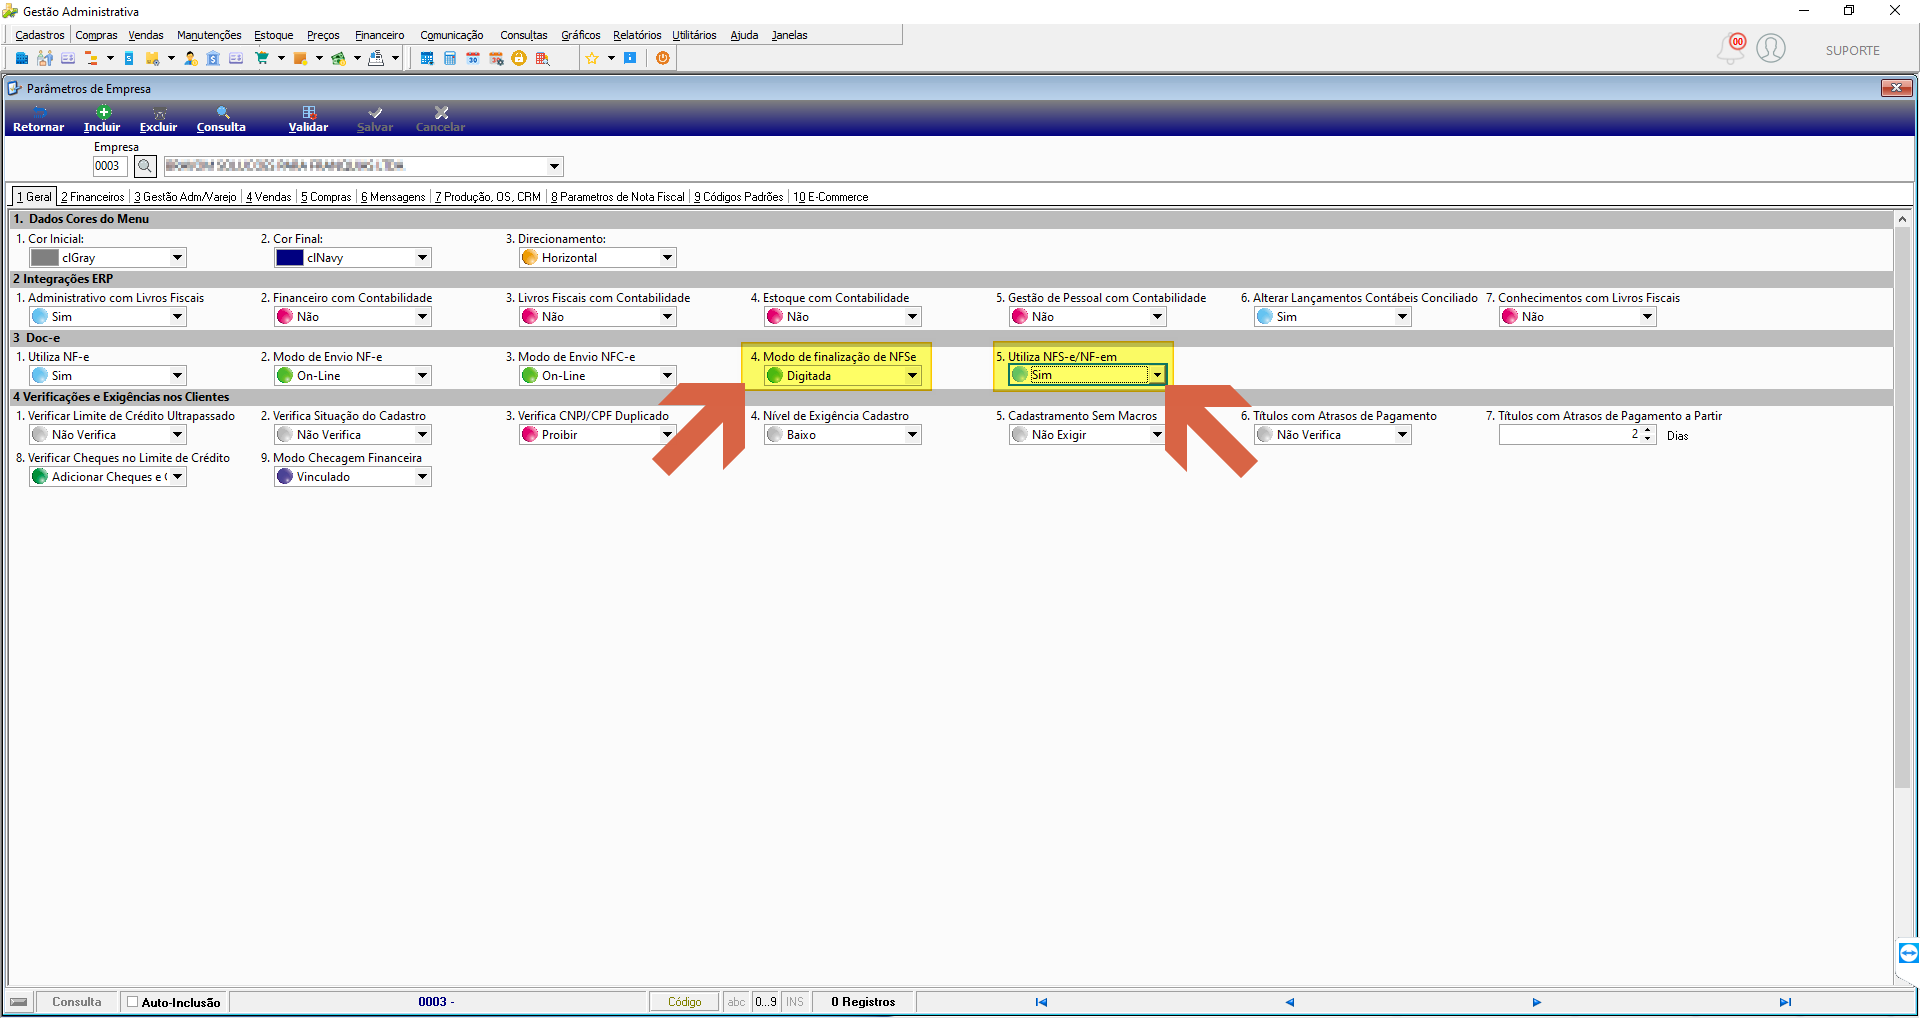This screenshot has width=1920, height=1019.
Task: Click the orange hierarchy chart toolbar icon
Action: pos(91,58)
